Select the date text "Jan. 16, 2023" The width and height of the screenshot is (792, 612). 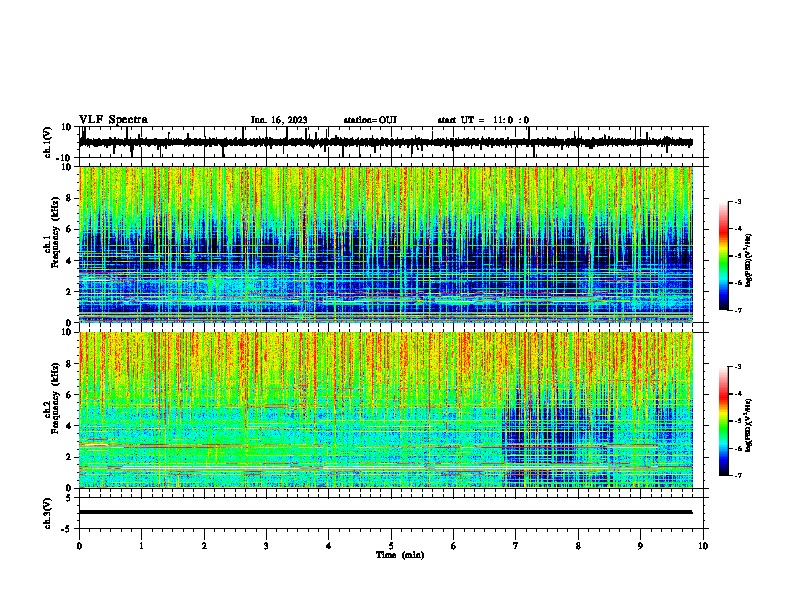279,120
